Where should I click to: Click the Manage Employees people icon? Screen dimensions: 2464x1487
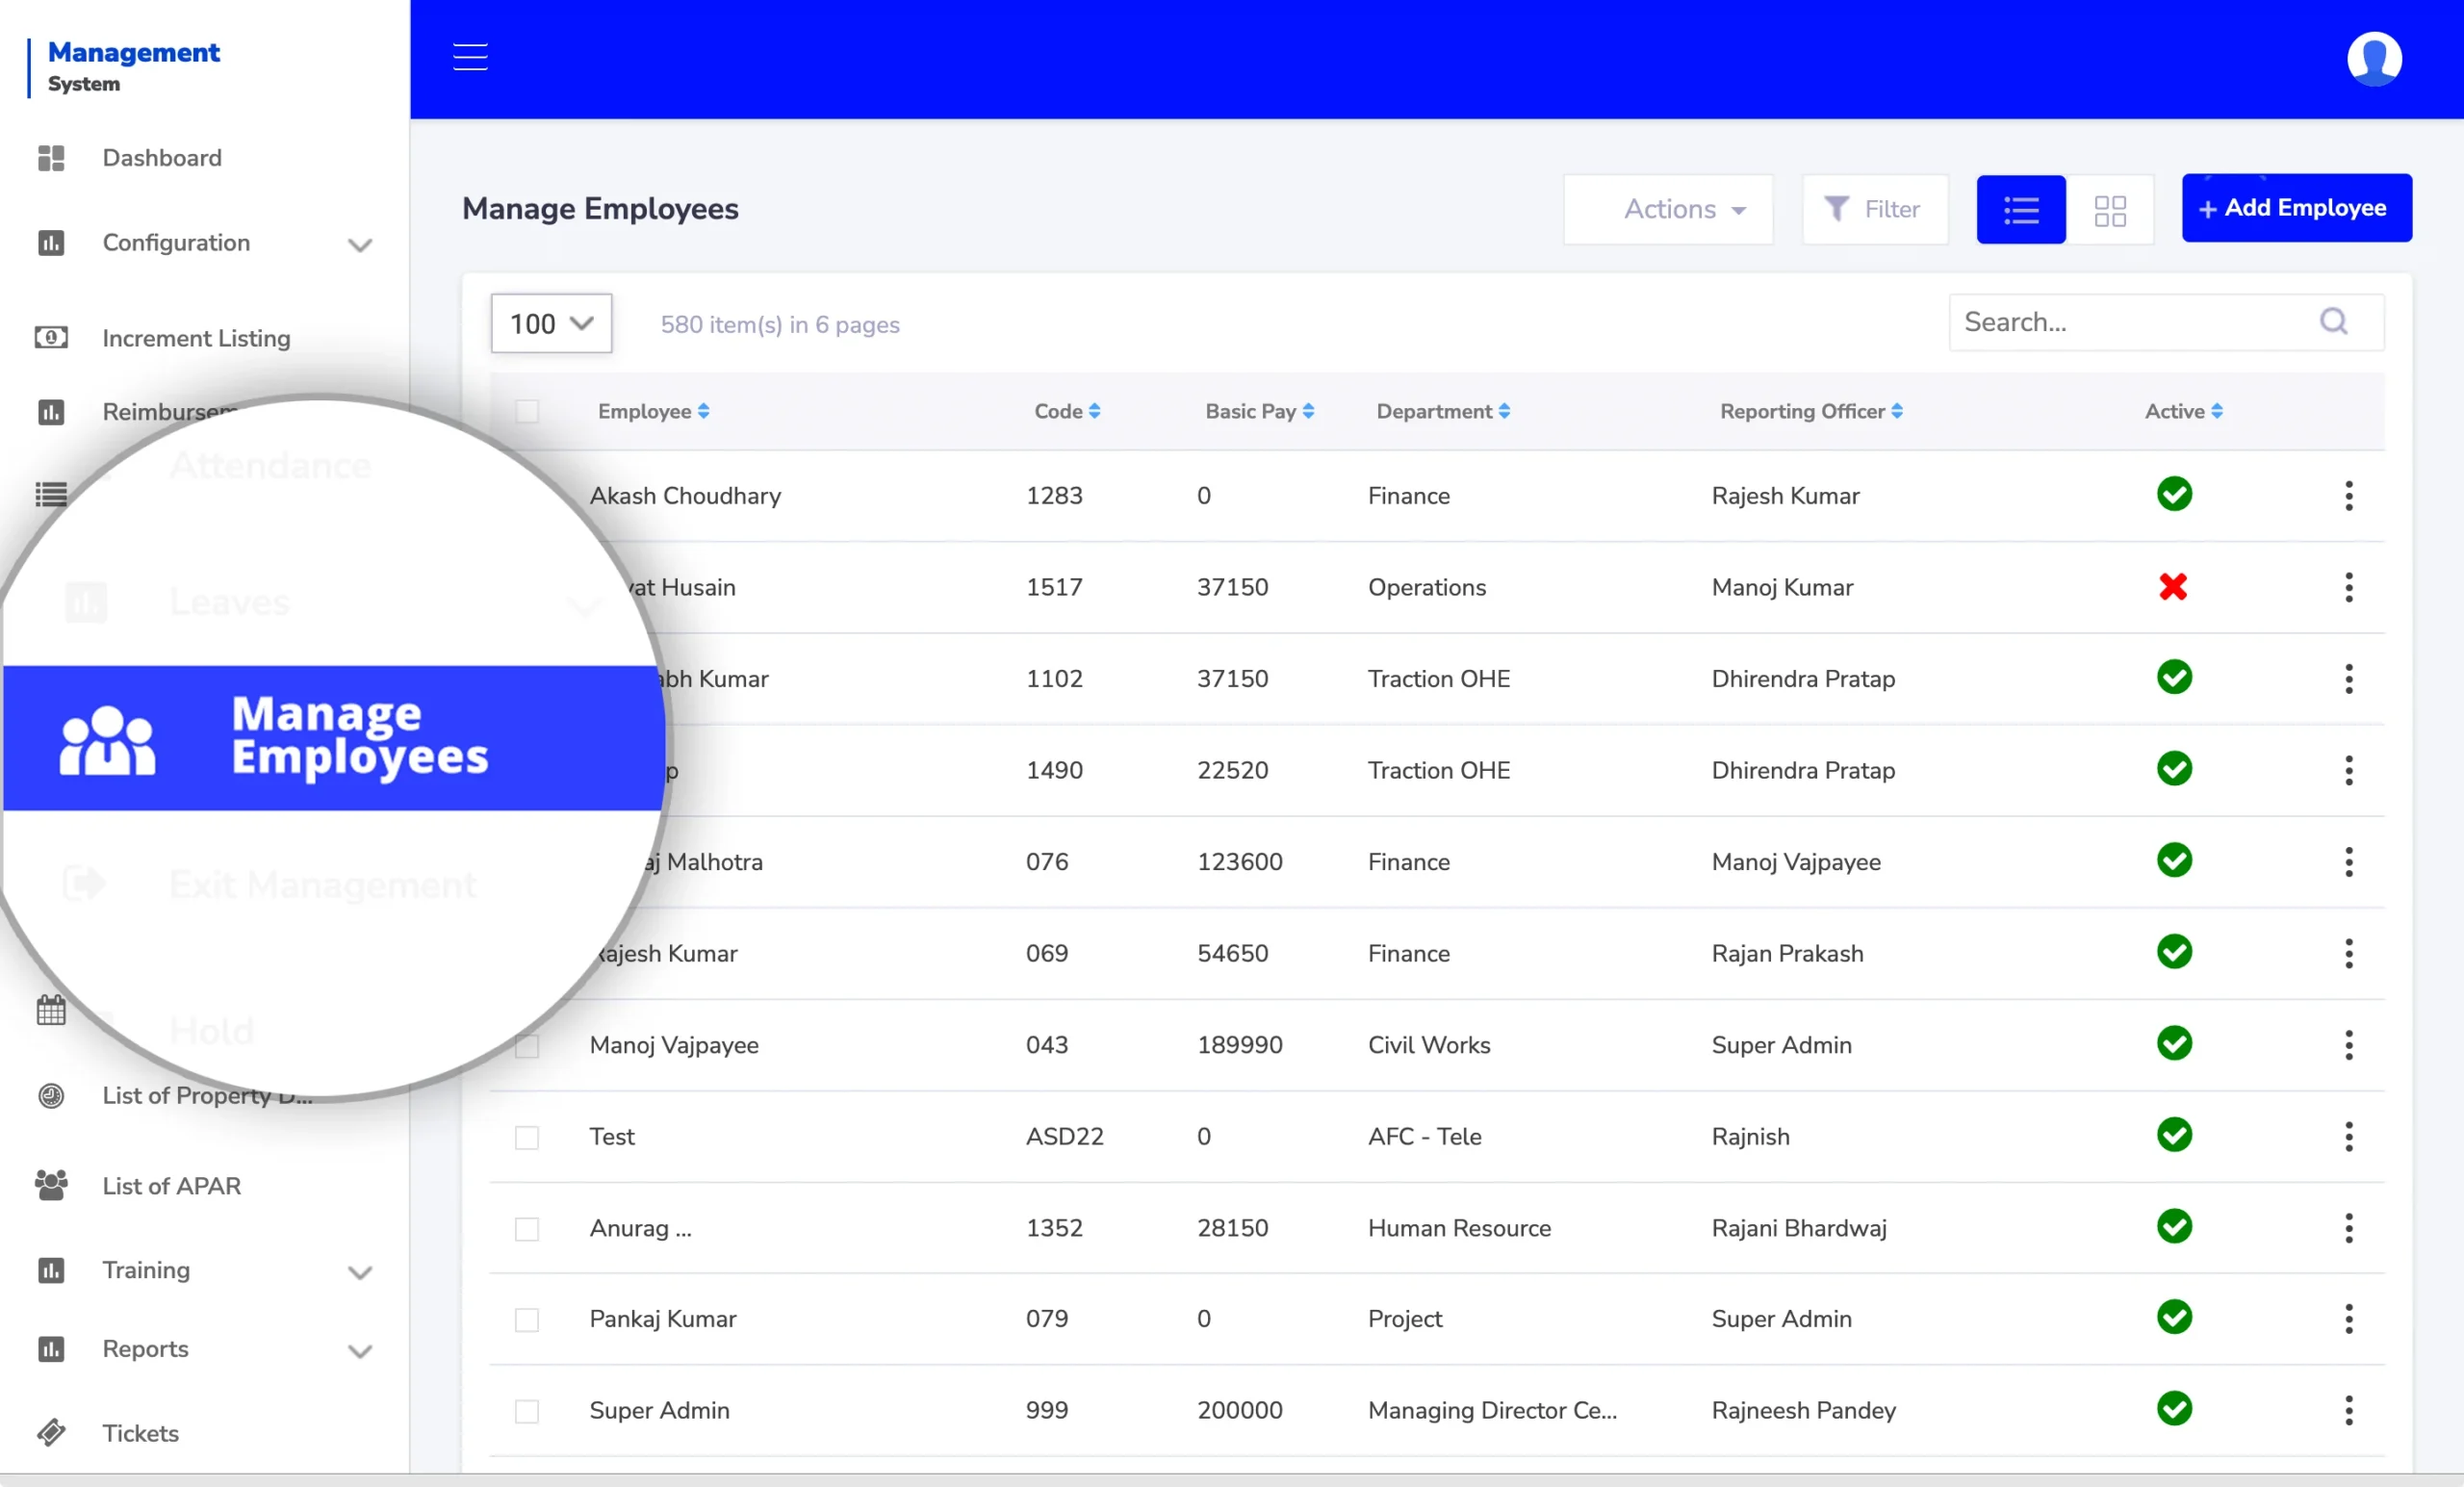point(109,738)
